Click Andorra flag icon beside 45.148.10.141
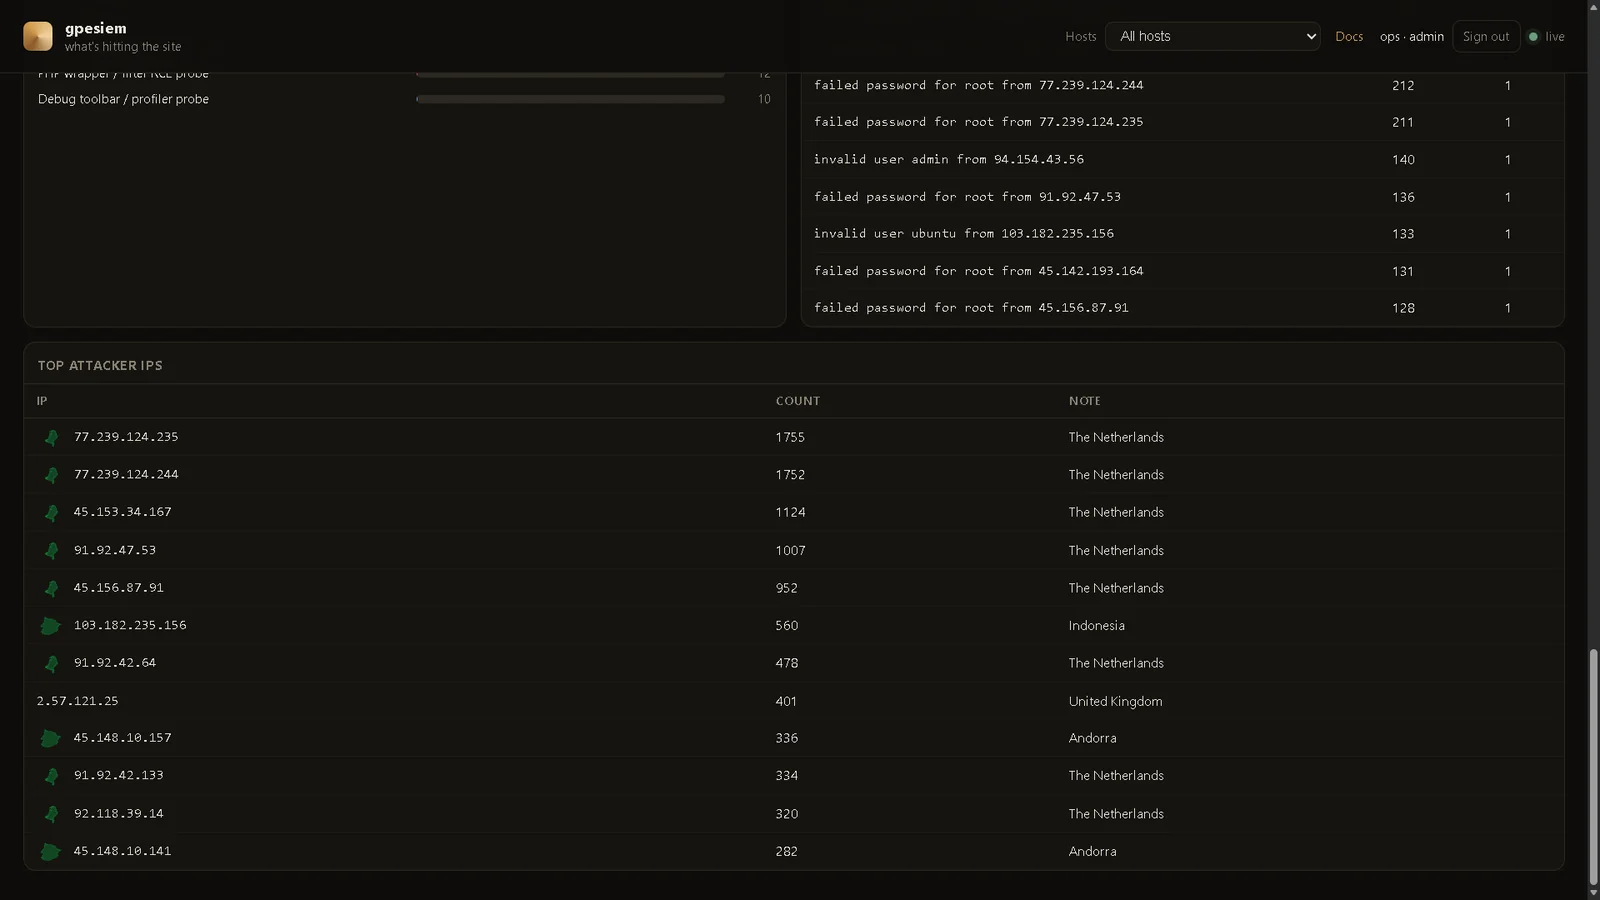 click(50, 852)
